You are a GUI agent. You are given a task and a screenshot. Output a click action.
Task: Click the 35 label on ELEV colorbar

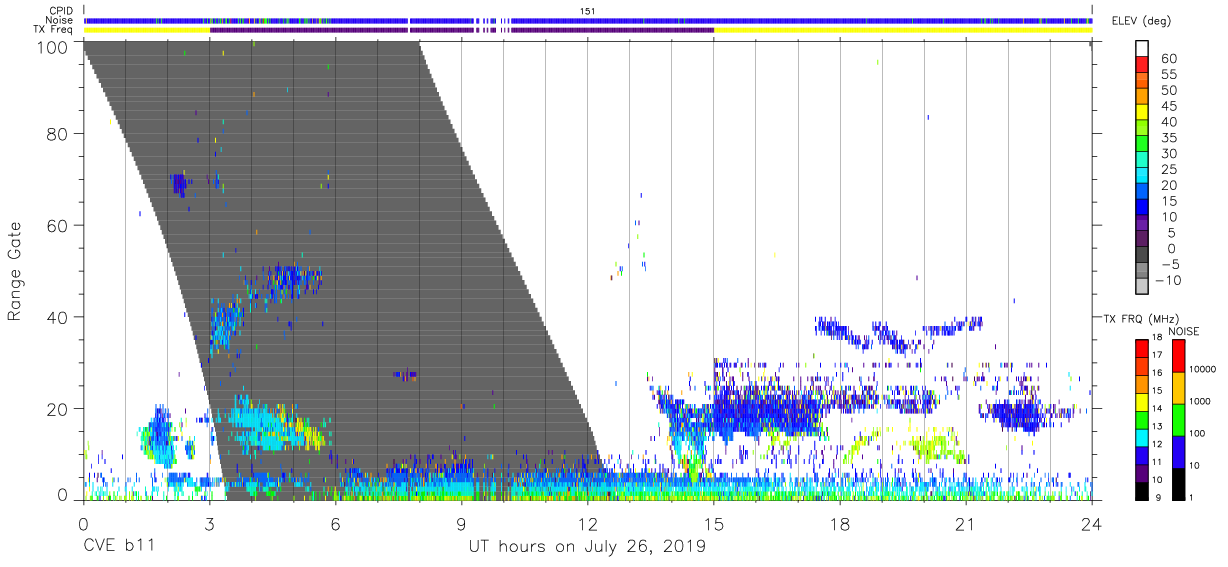tap(1168, 138)
